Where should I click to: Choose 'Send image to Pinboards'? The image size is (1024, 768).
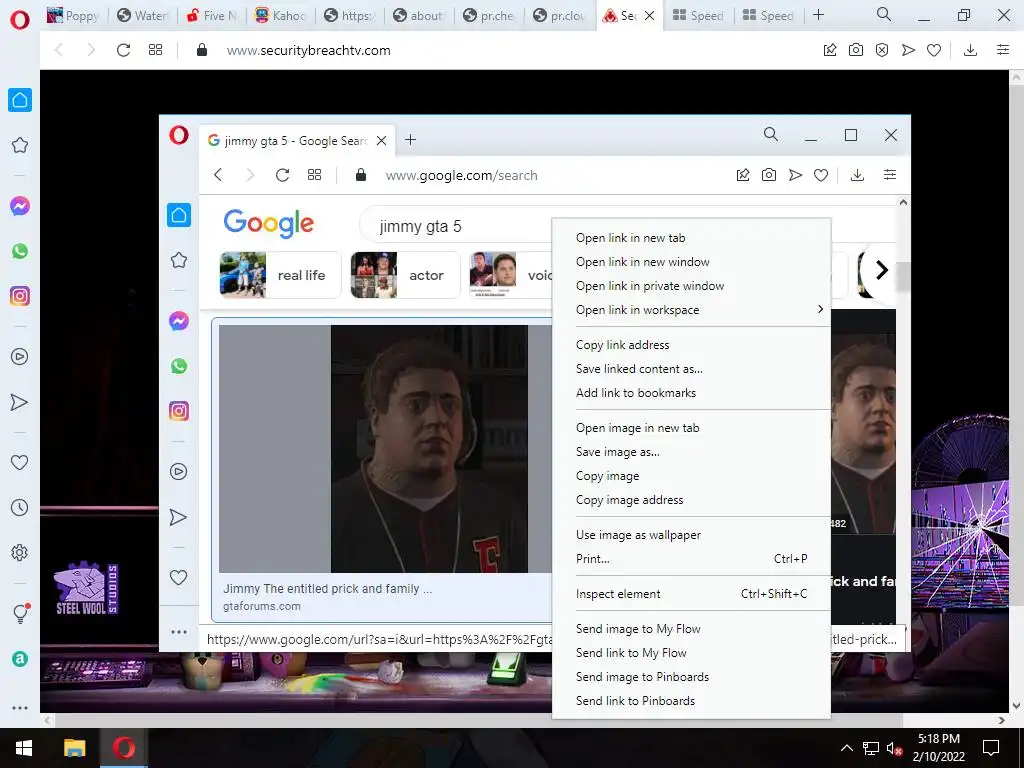691,677
